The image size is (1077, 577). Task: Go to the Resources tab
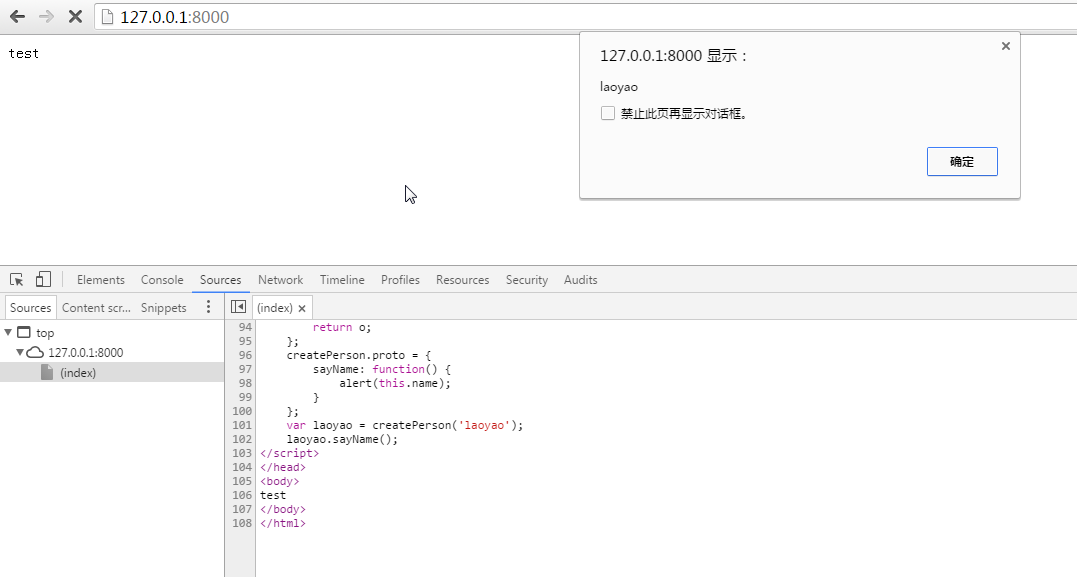point(462,280)
